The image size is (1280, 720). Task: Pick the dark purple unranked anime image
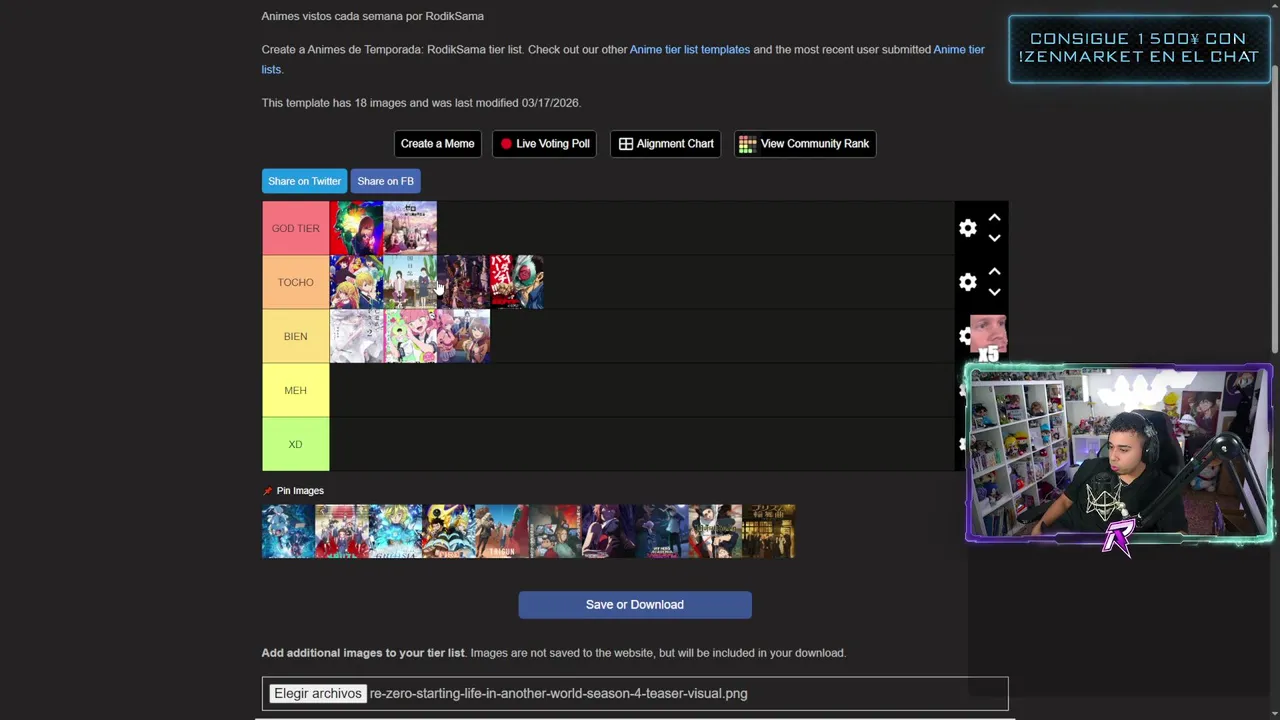(609, 531)
